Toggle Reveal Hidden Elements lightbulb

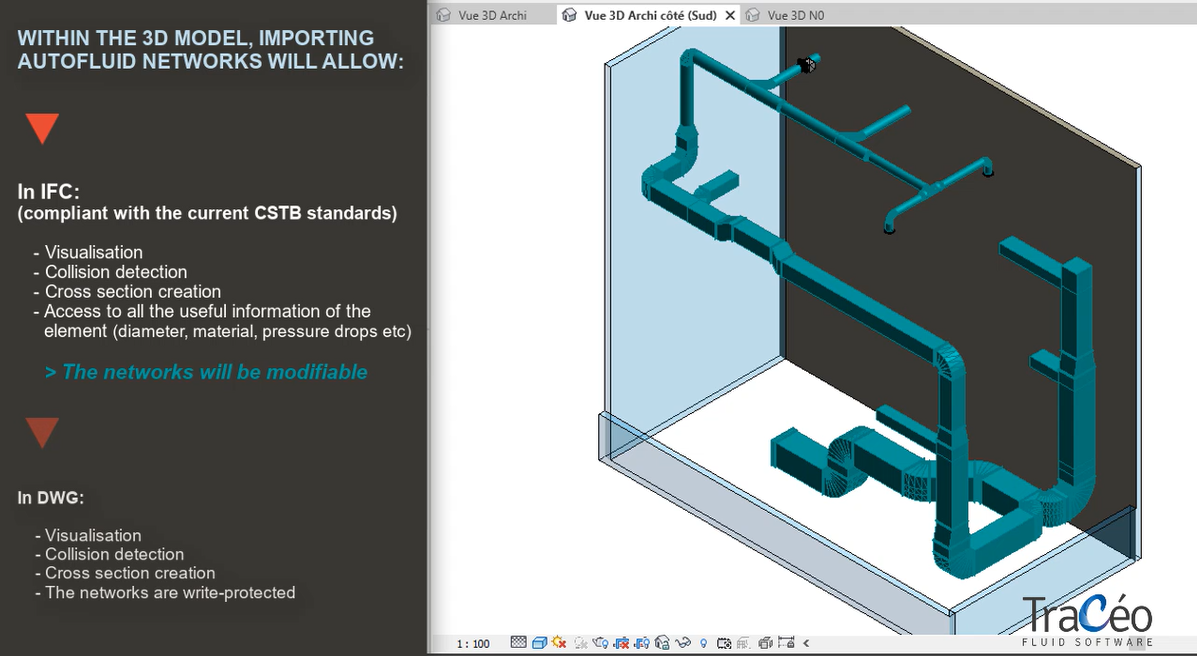[x=702, y=642]
